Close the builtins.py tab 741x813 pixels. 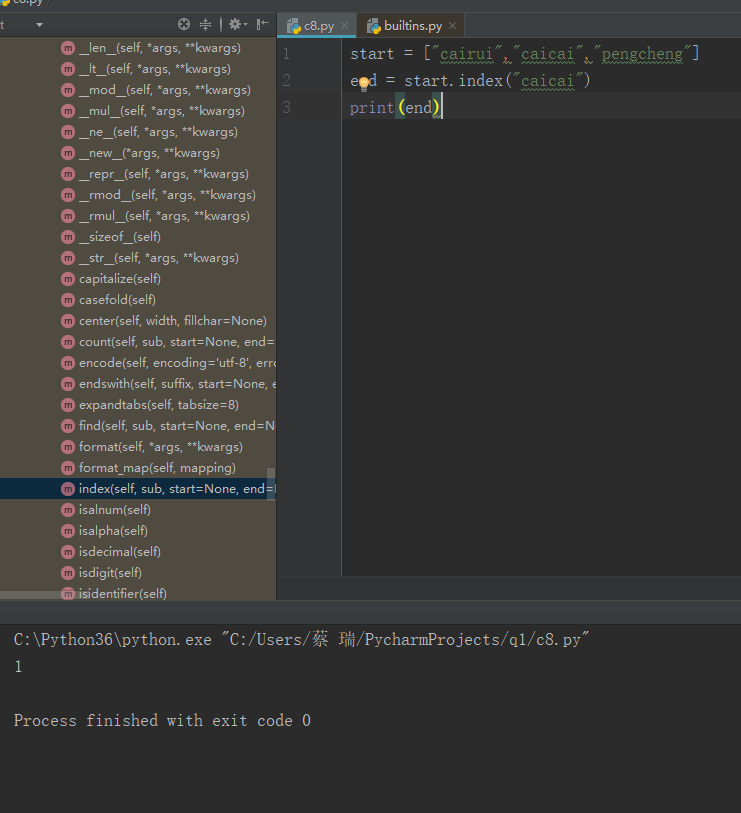(x=452, y=25)
